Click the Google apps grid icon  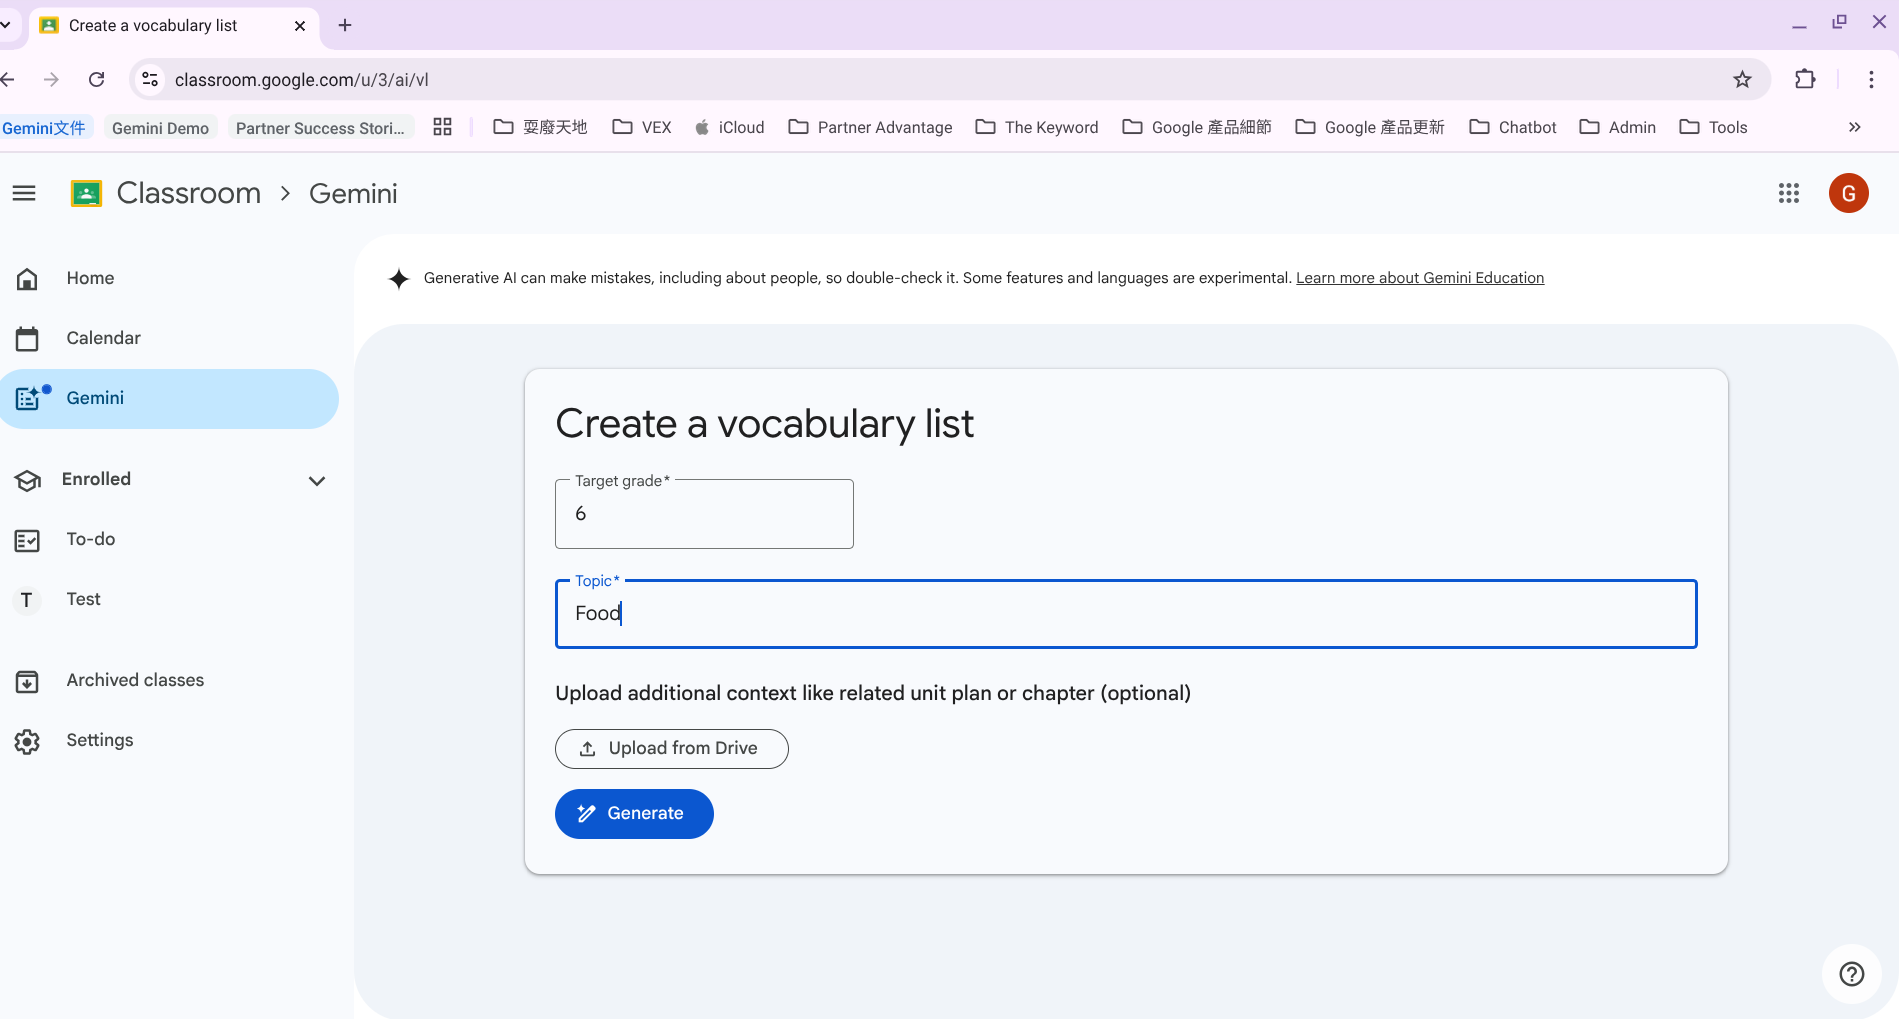[x=1789, y=193]
